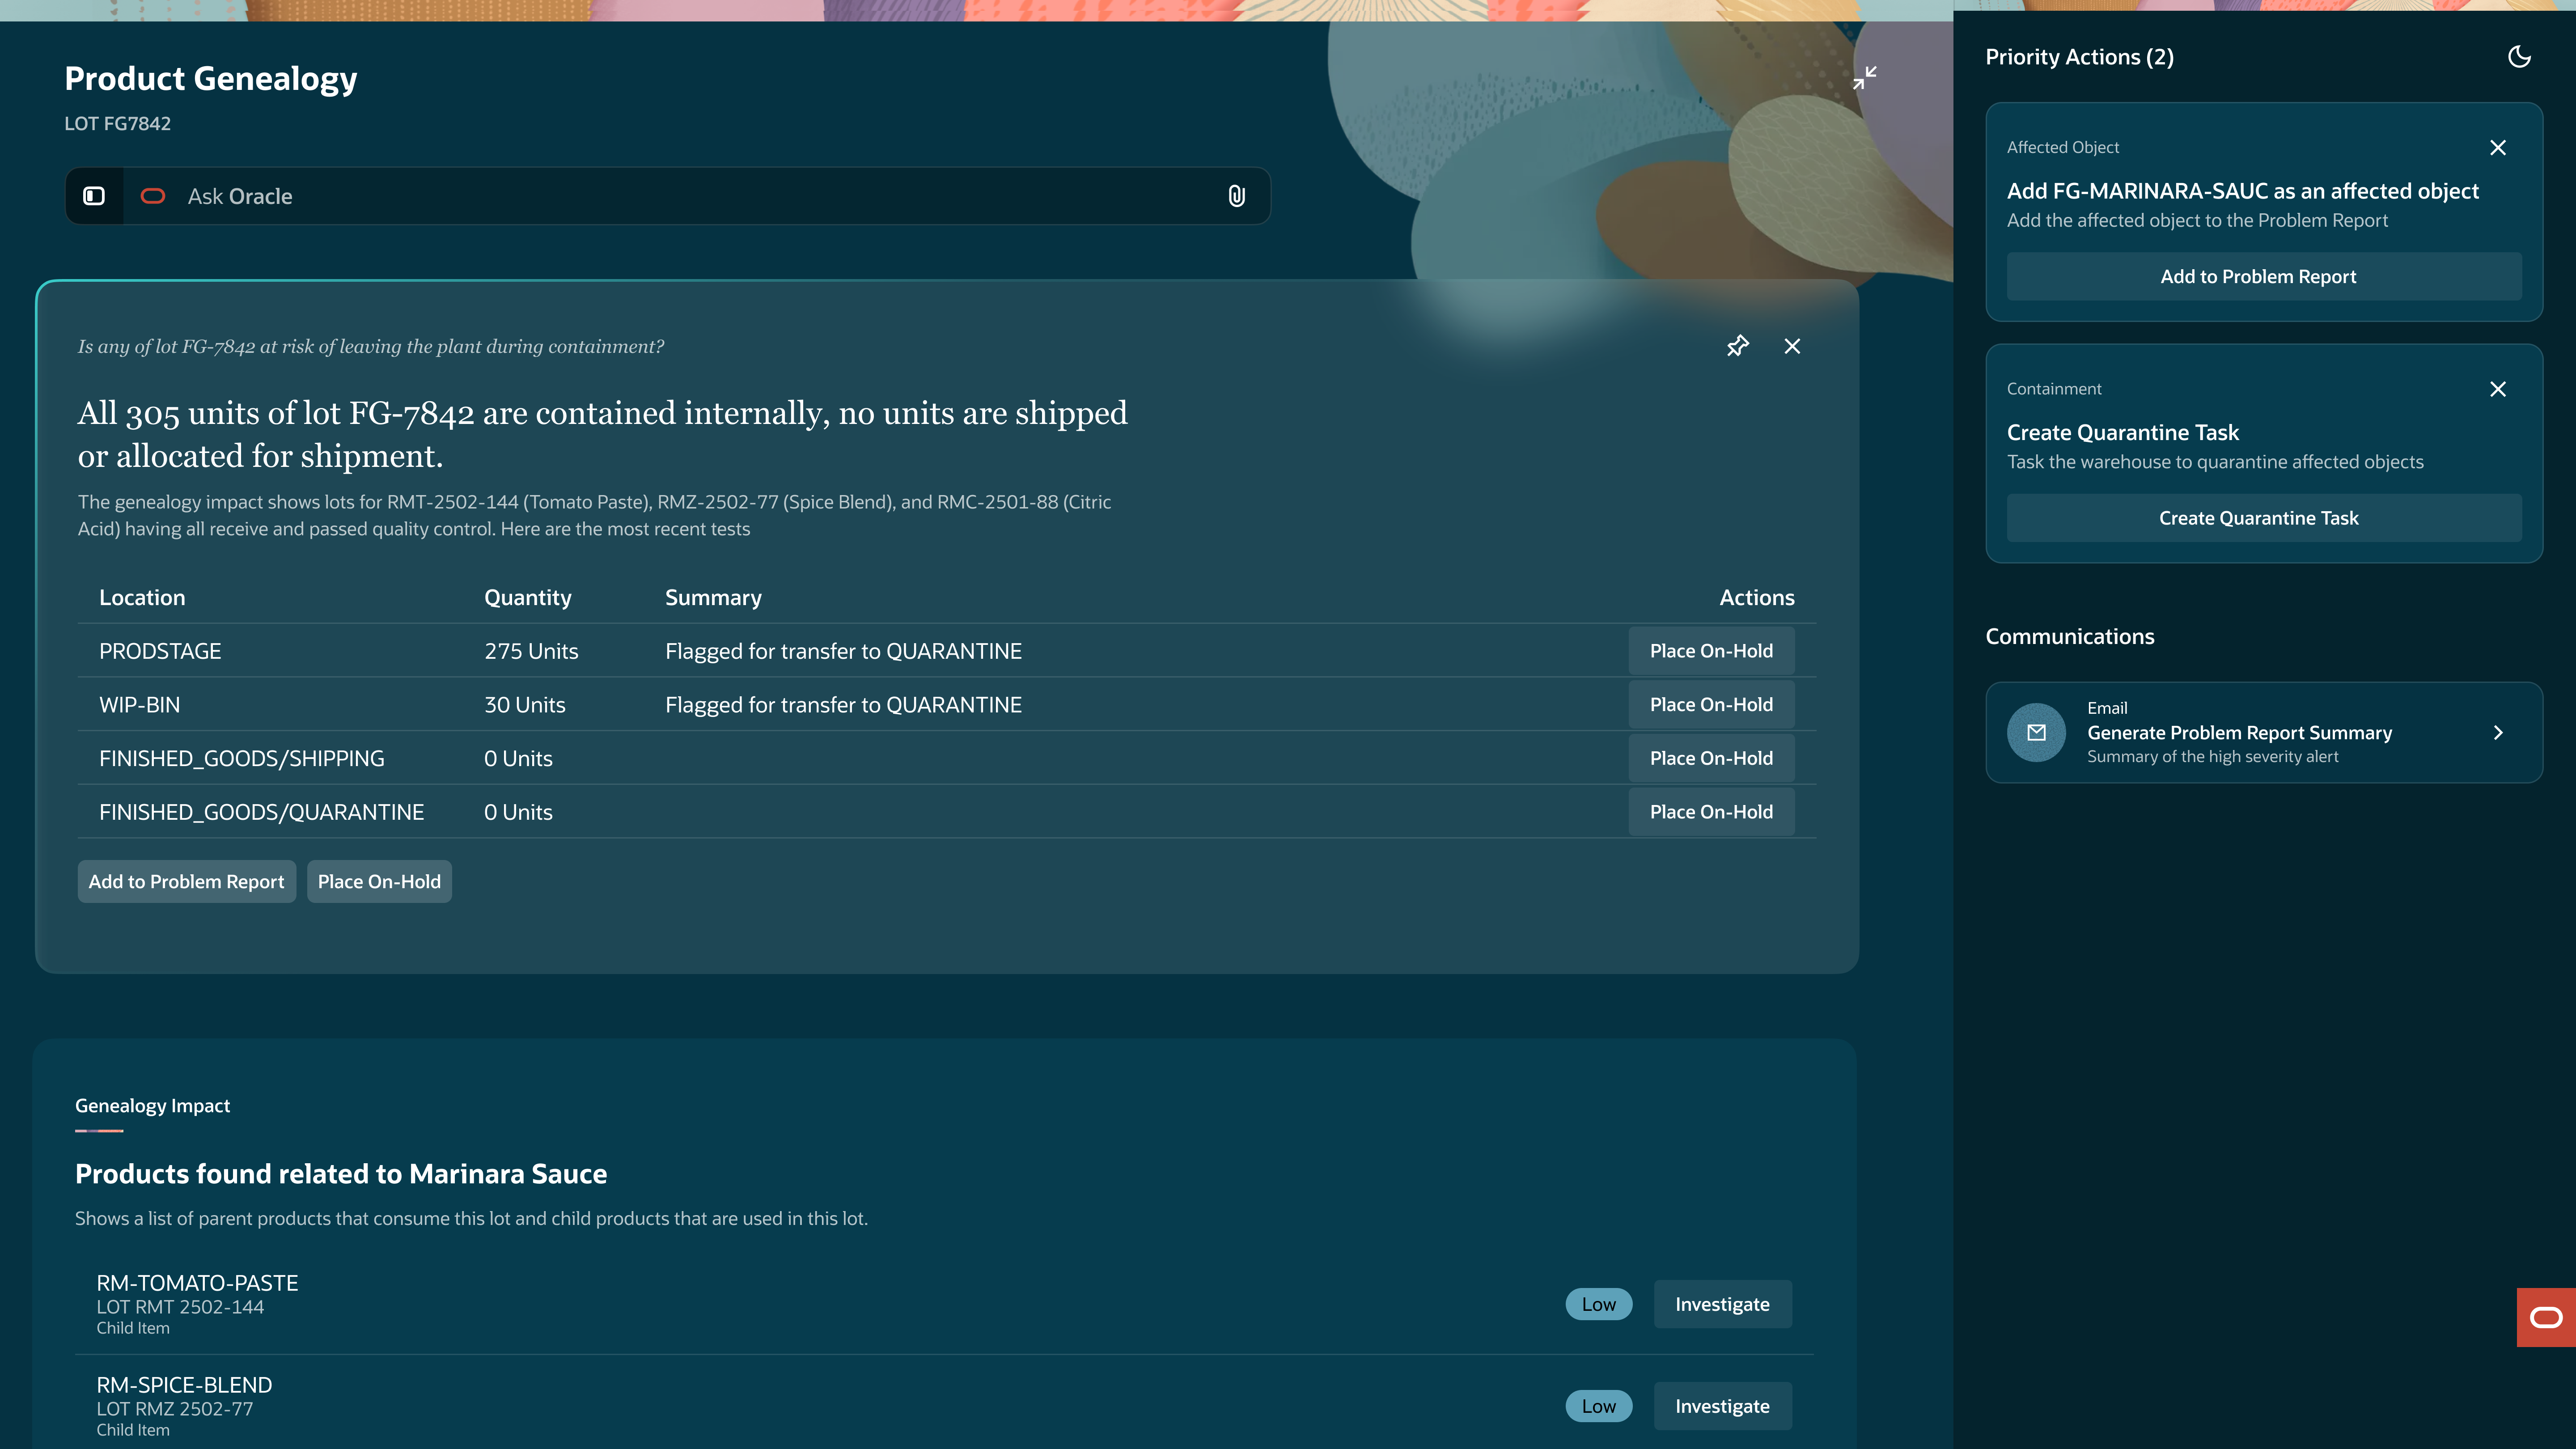Place FINISHED_GOODS/QUARANTINE on hold

(x=1711, y=812)
